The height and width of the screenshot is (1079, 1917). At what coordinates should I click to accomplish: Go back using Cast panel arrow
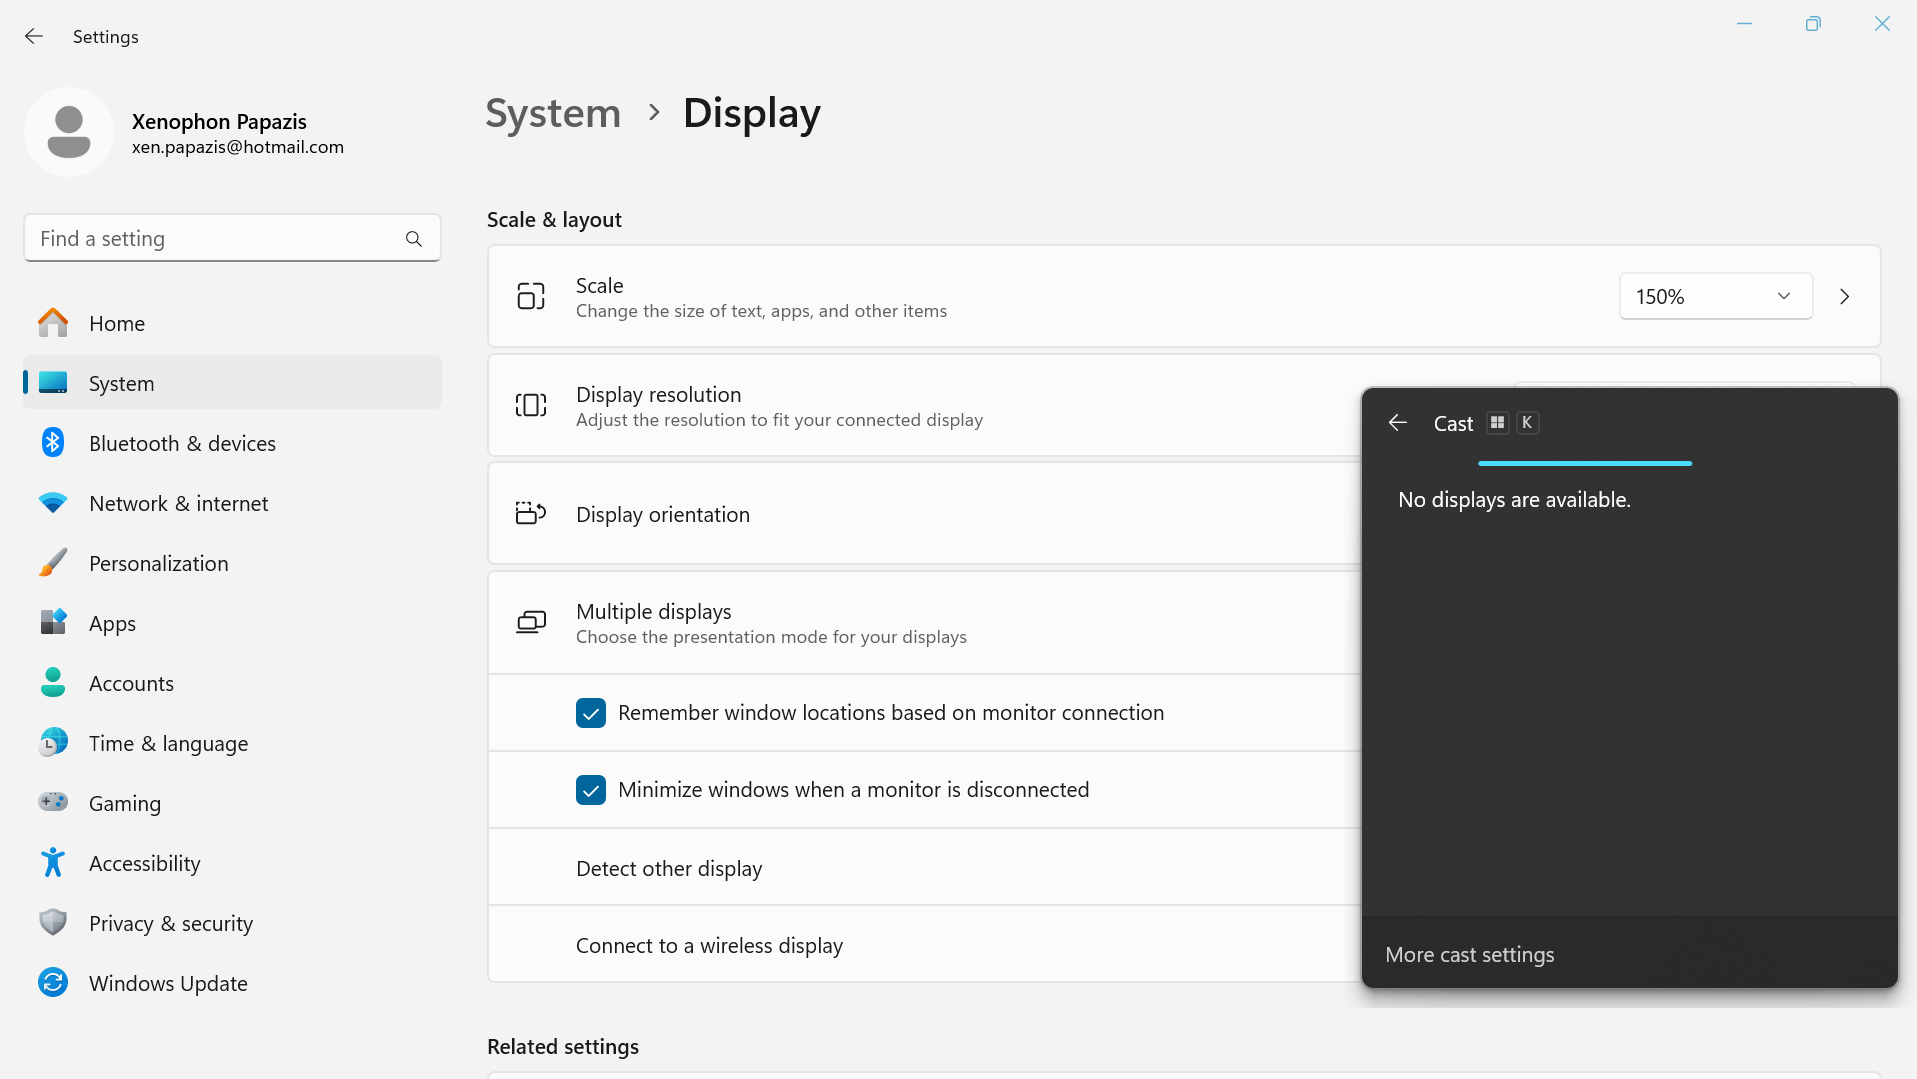[x=1398, y=423]
